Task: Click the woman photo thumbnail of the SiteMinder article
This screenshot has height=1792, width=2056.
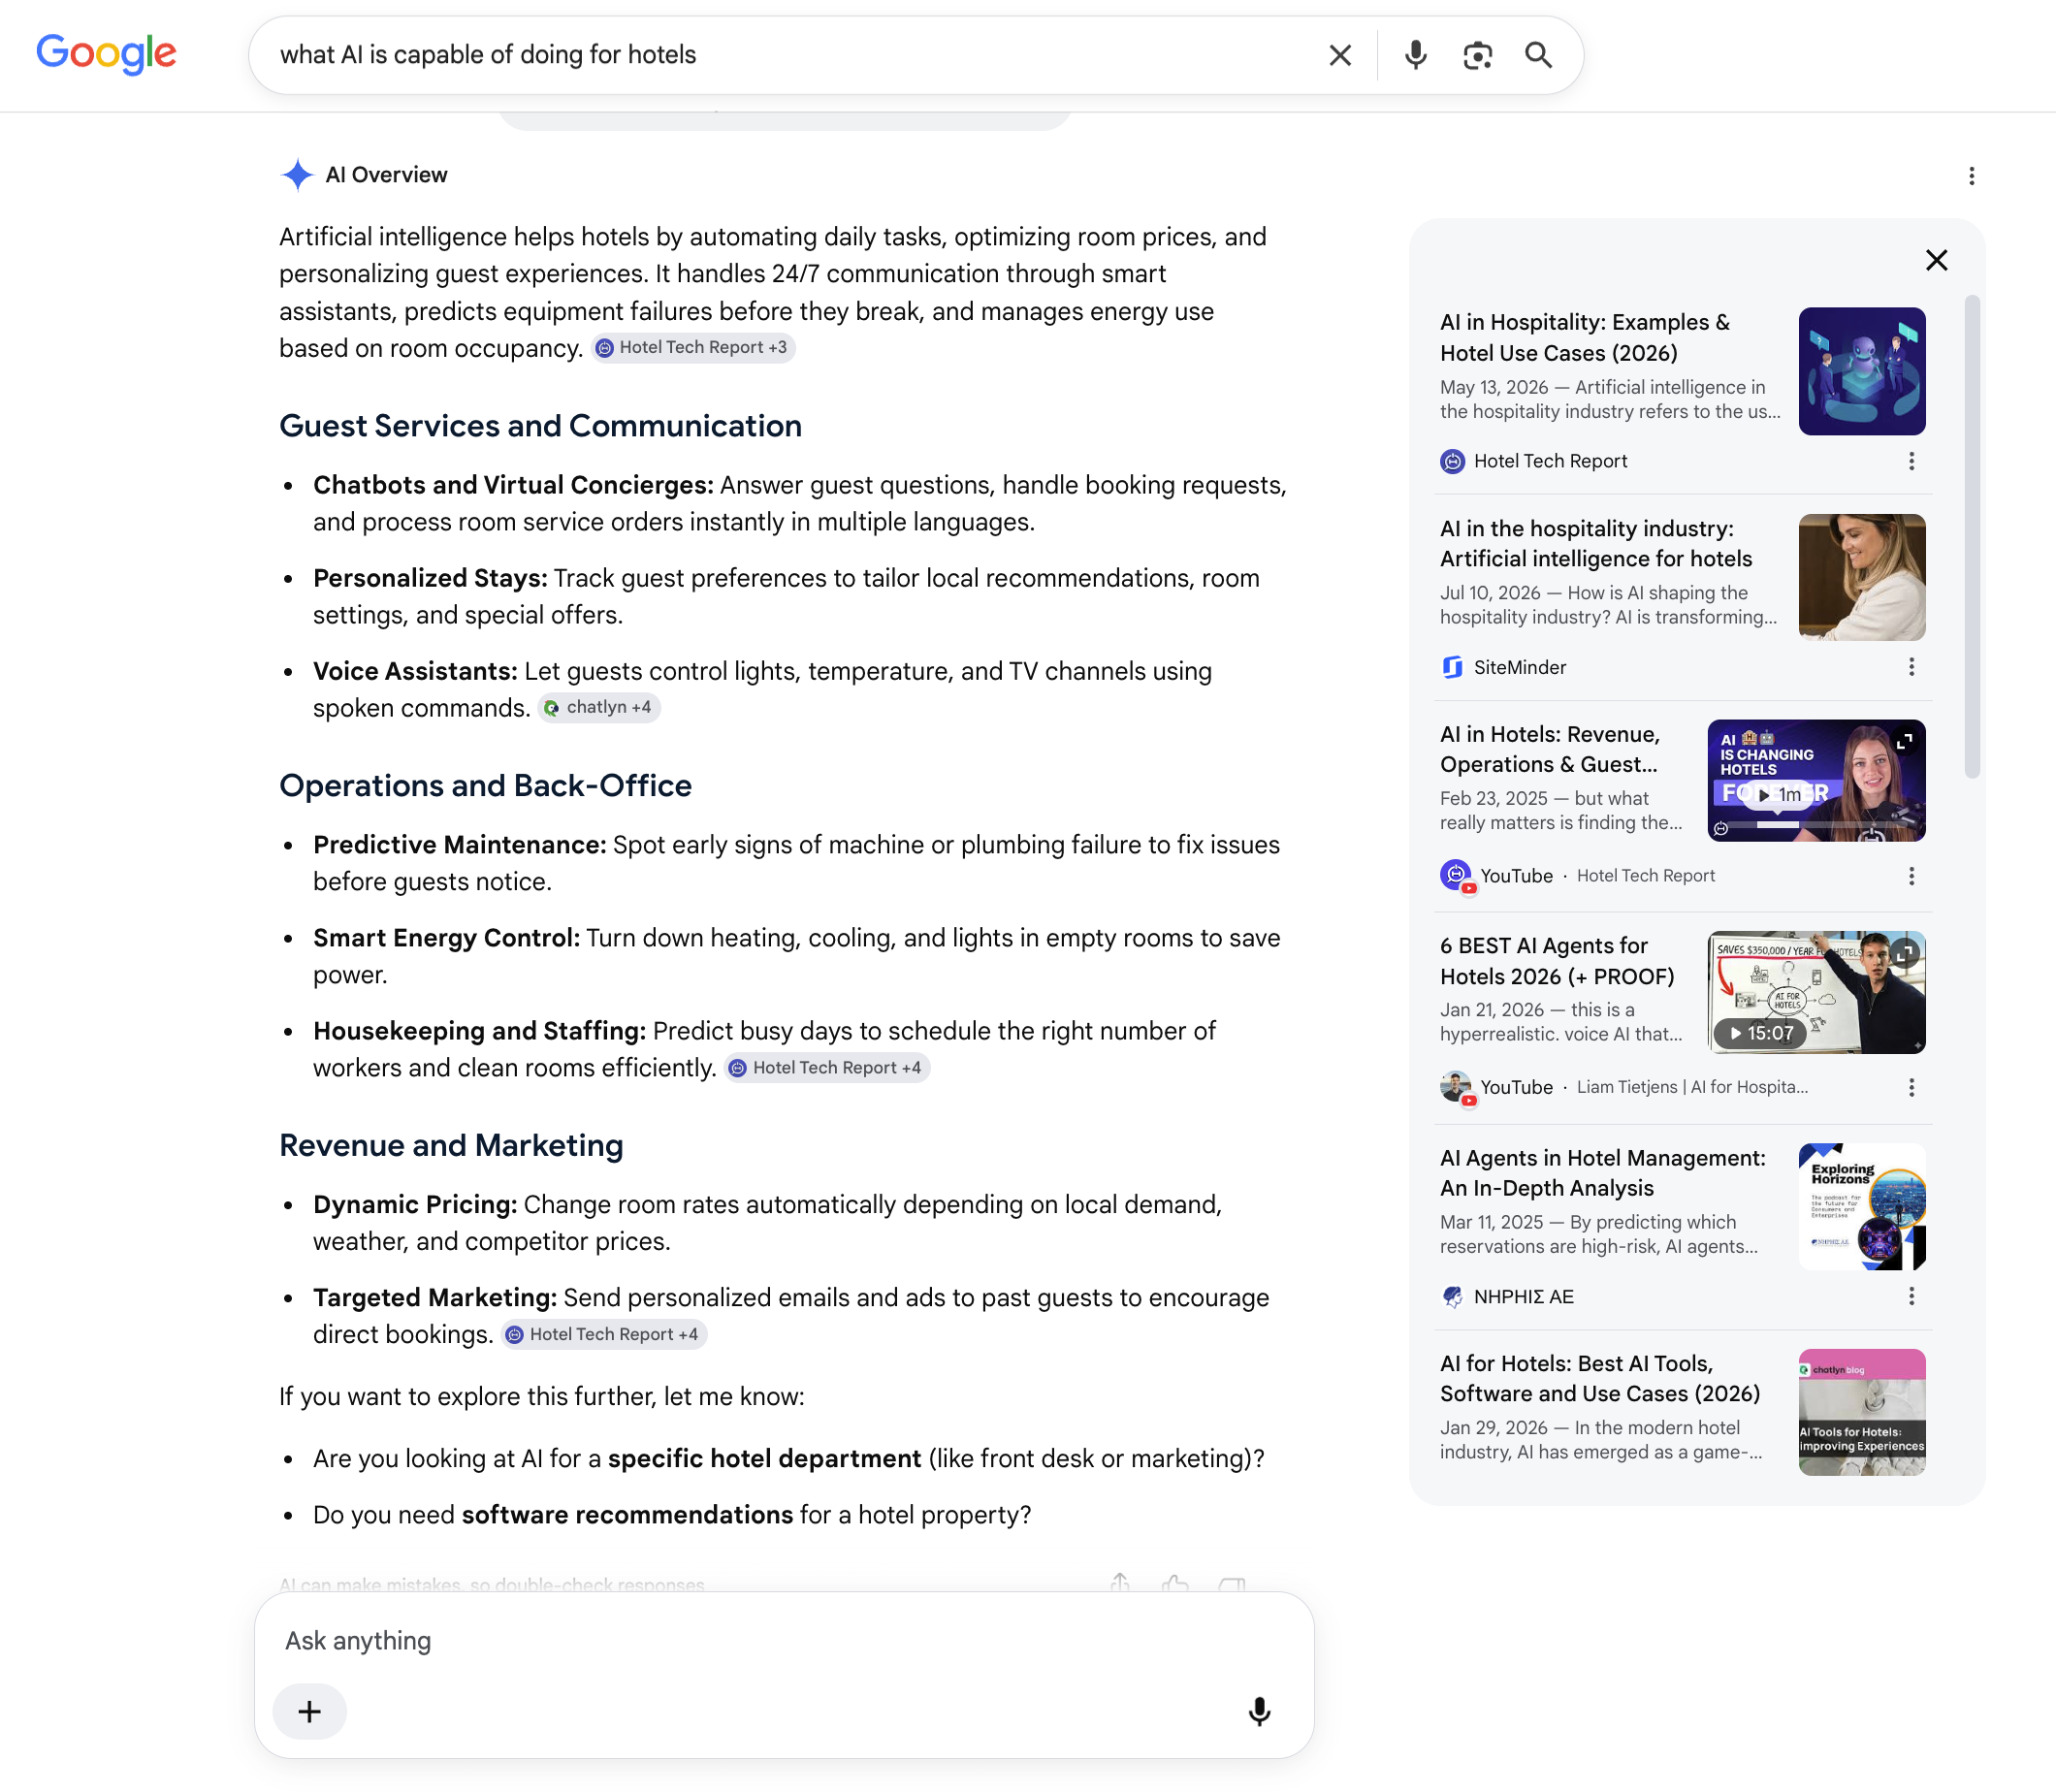Action: [x=1861, y=577]
